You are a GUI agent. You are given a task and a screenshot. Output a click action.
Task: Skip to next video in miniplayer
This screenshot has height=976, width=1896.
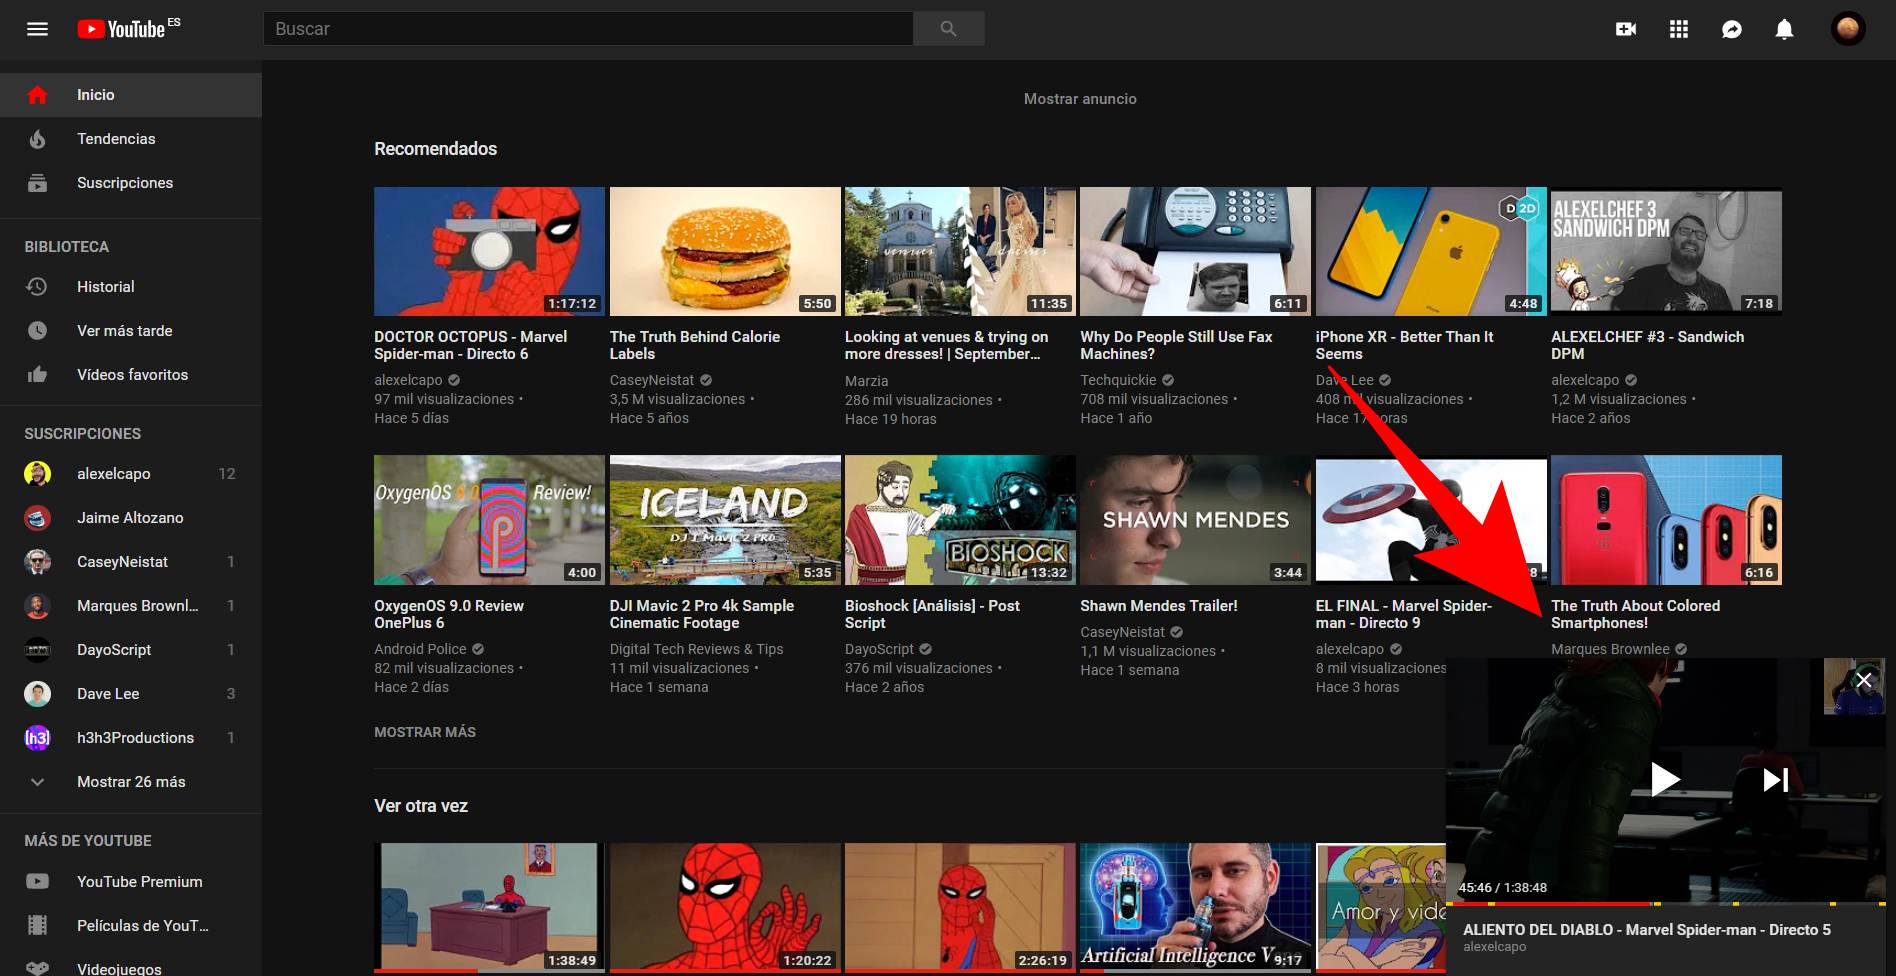pyautogui.click(x=1775, y=779)
